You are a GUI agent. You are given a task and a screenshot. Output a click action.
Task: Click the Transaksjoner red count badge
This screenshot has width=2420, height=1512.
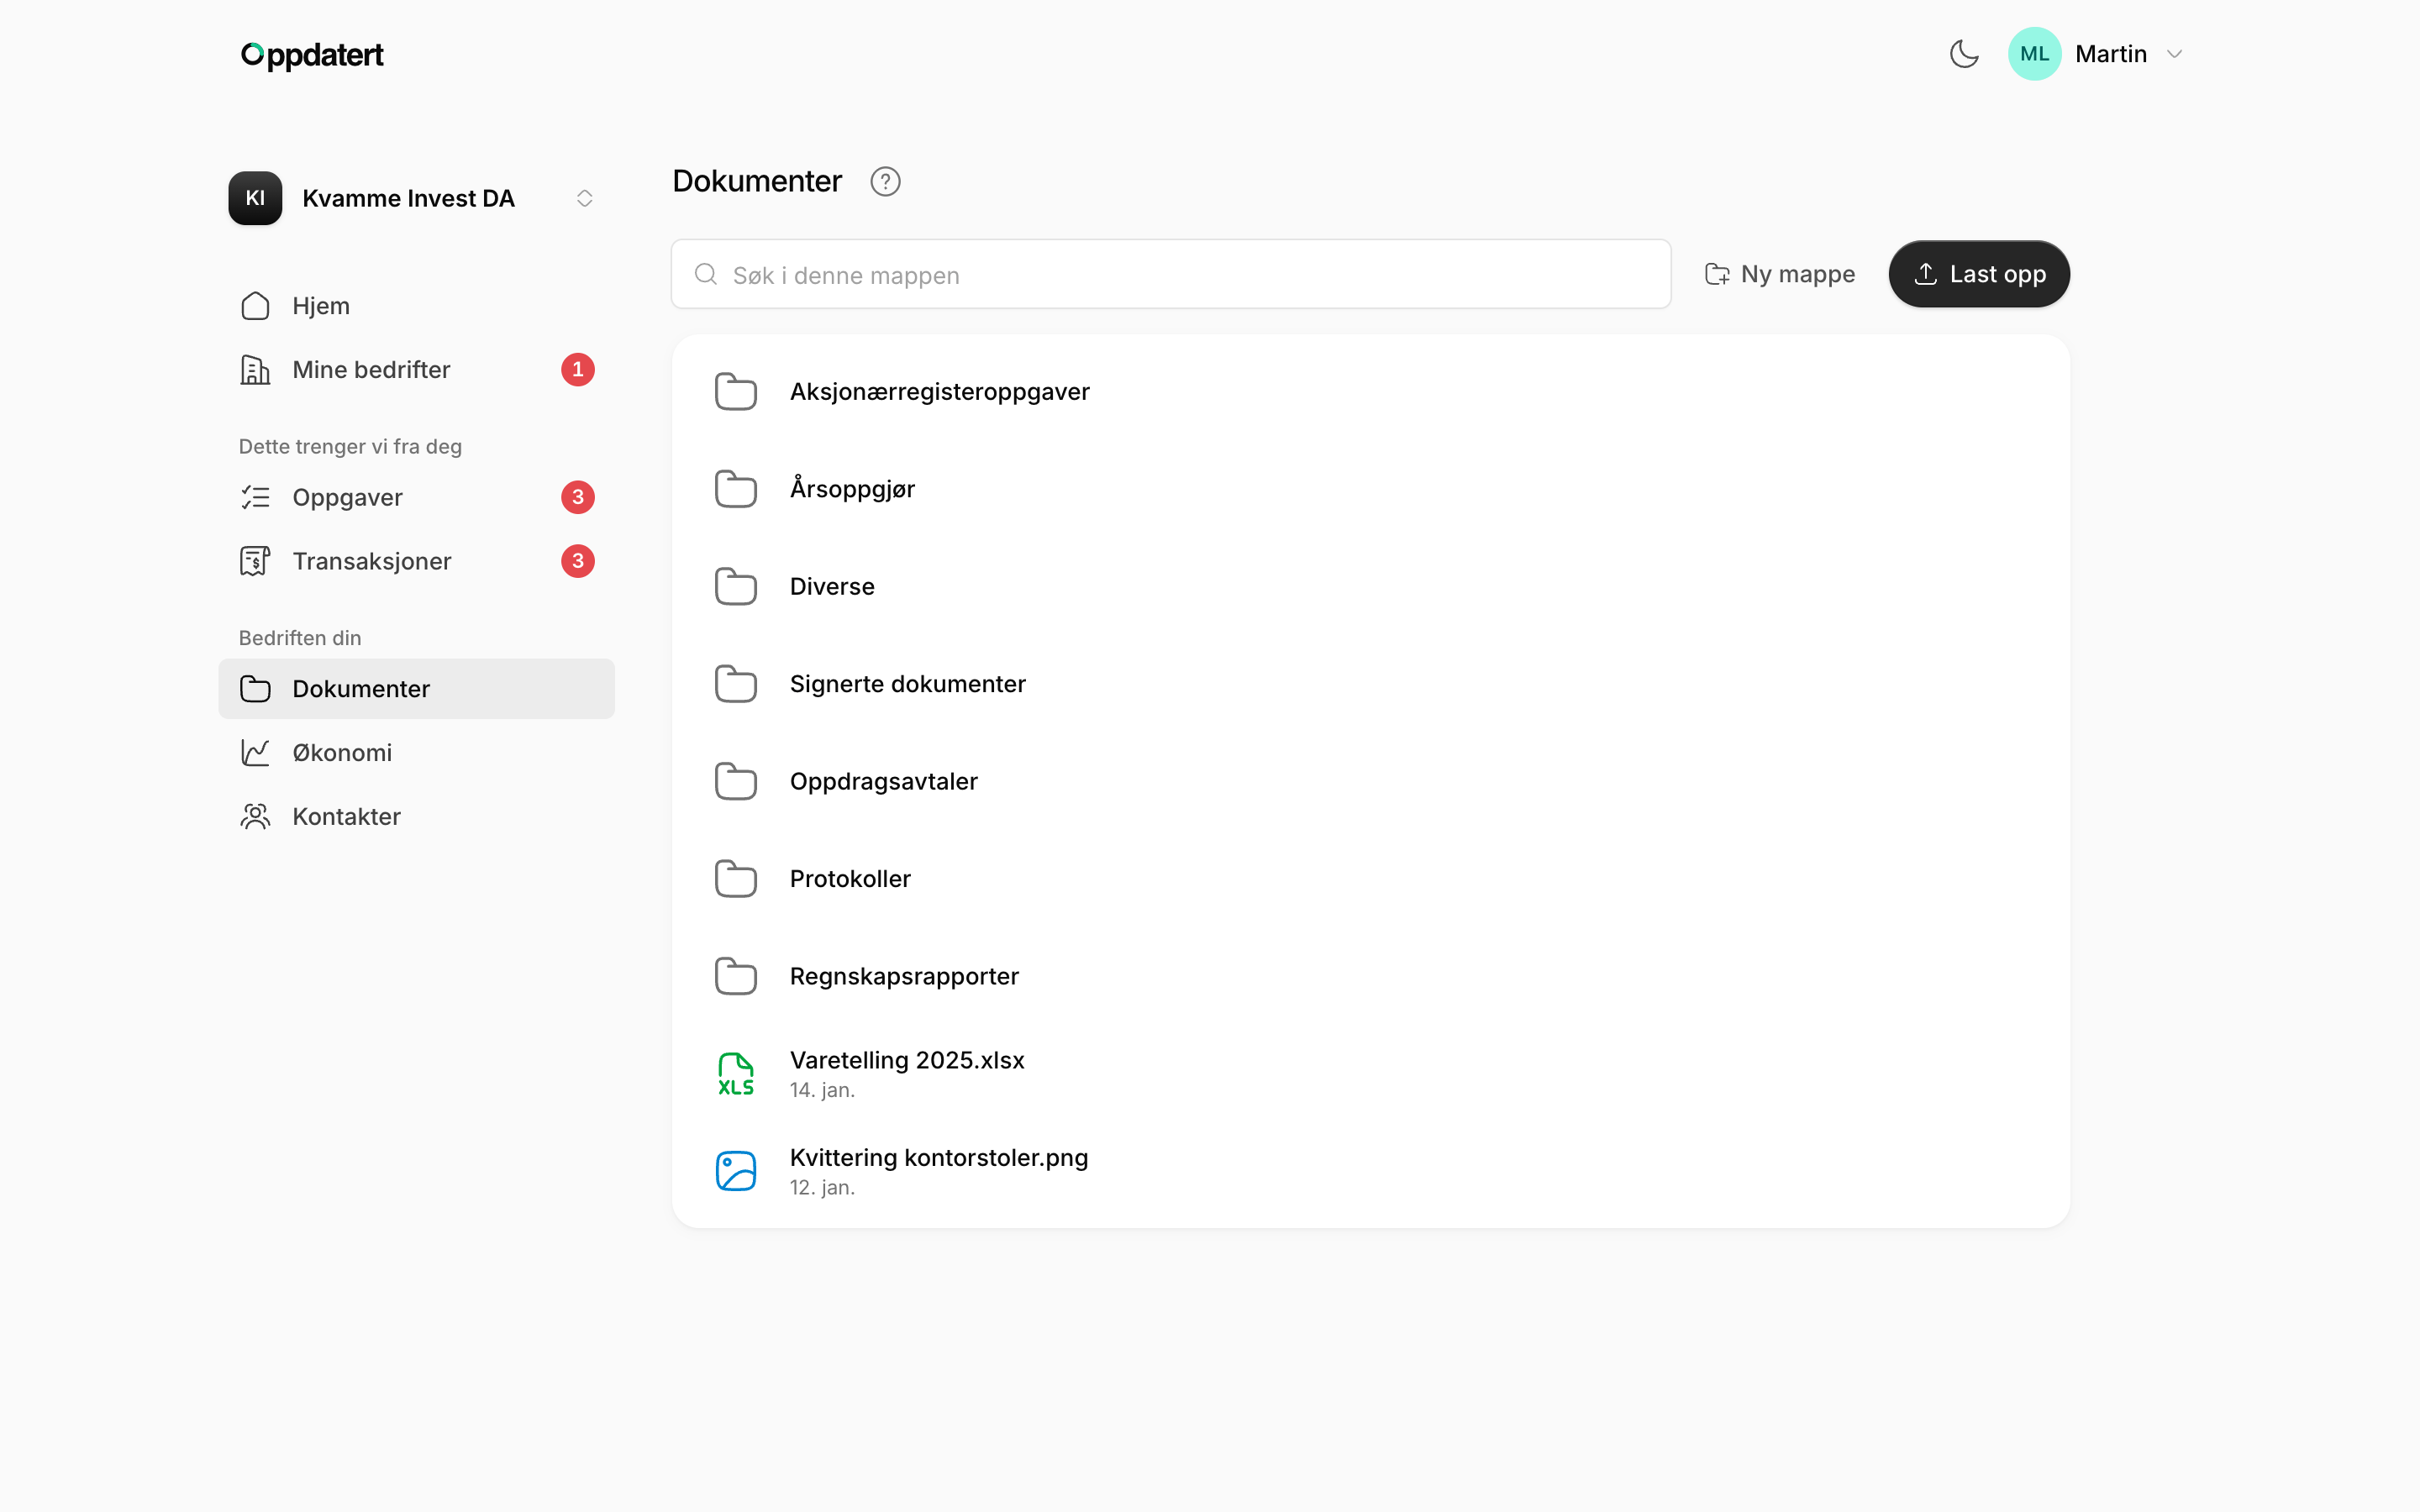coord(578,561)
